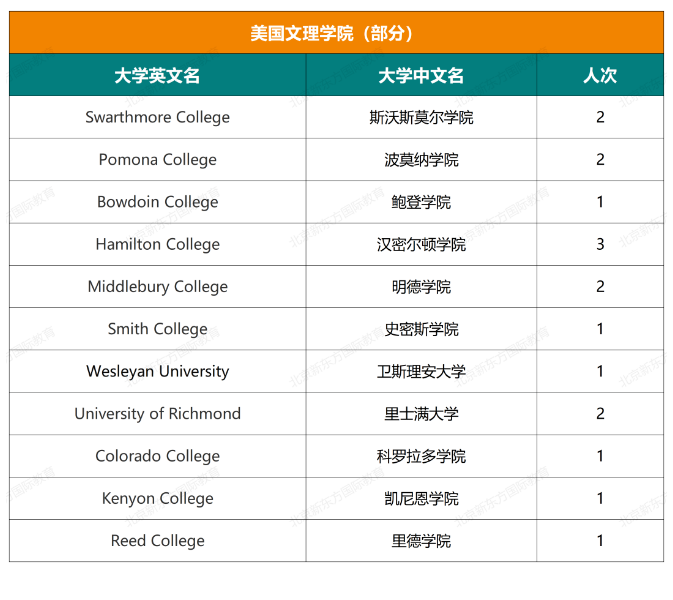Click the Pomona College cell
Screen dimensions: 673x600
(x=158, y=160)
